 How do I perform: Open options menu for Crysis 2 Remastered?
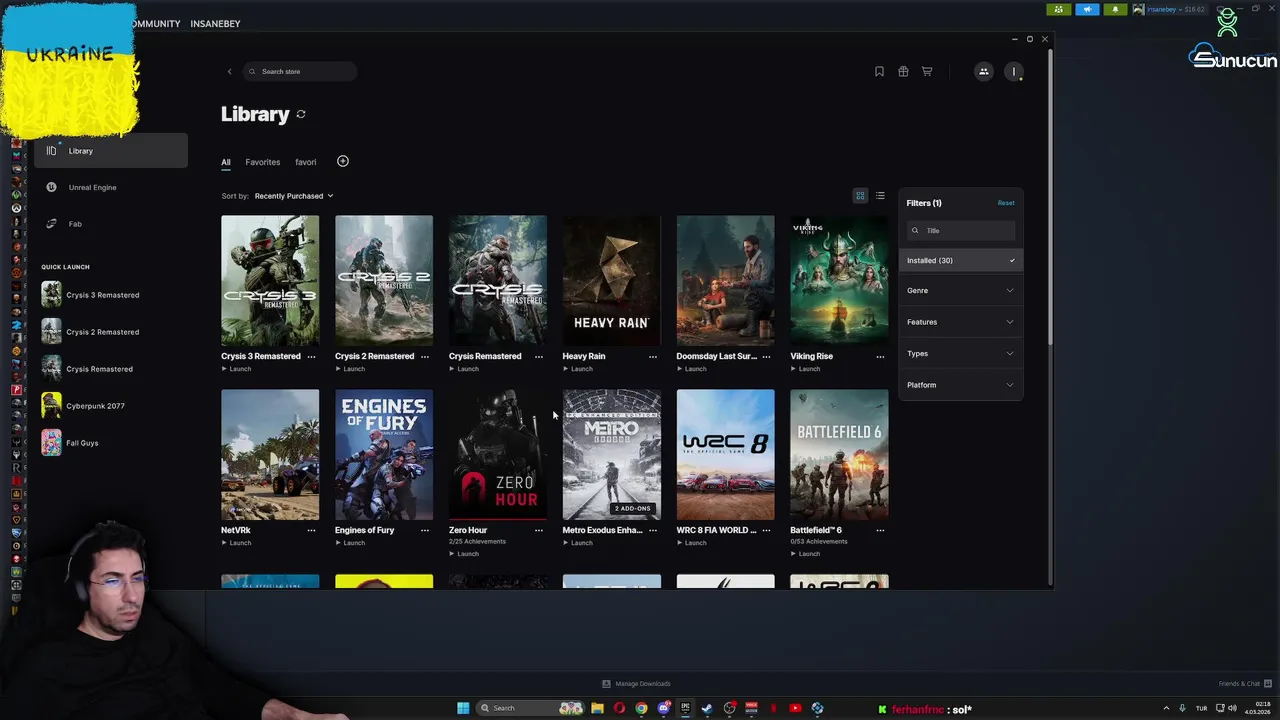pyautogui.click(x=425, y=356)
